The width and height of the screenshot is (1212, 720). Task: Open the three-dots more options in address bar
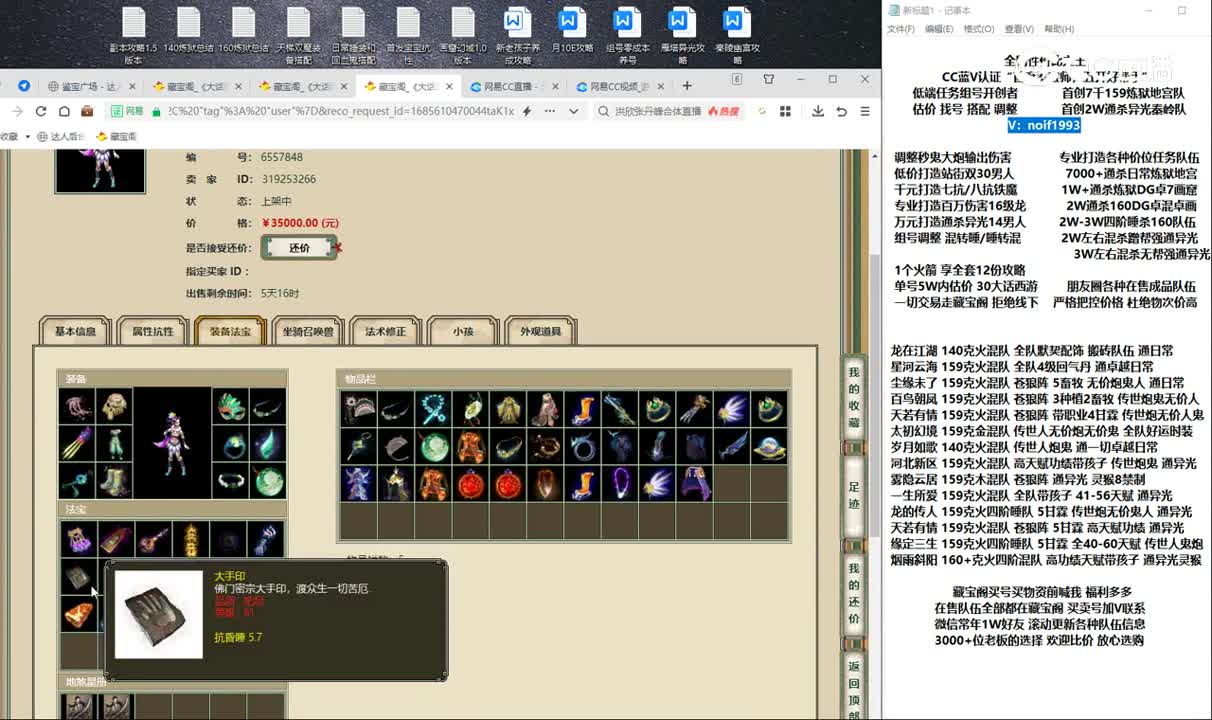(x=551, y=111)
